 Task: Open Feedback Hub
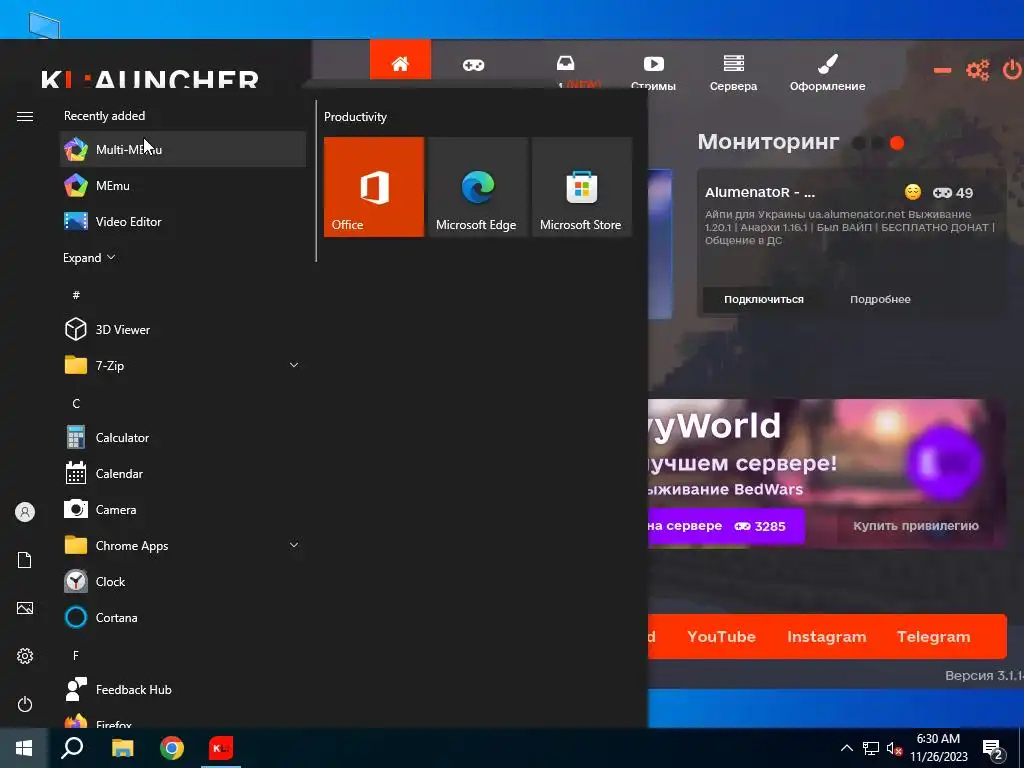click(x=183, y=690)
